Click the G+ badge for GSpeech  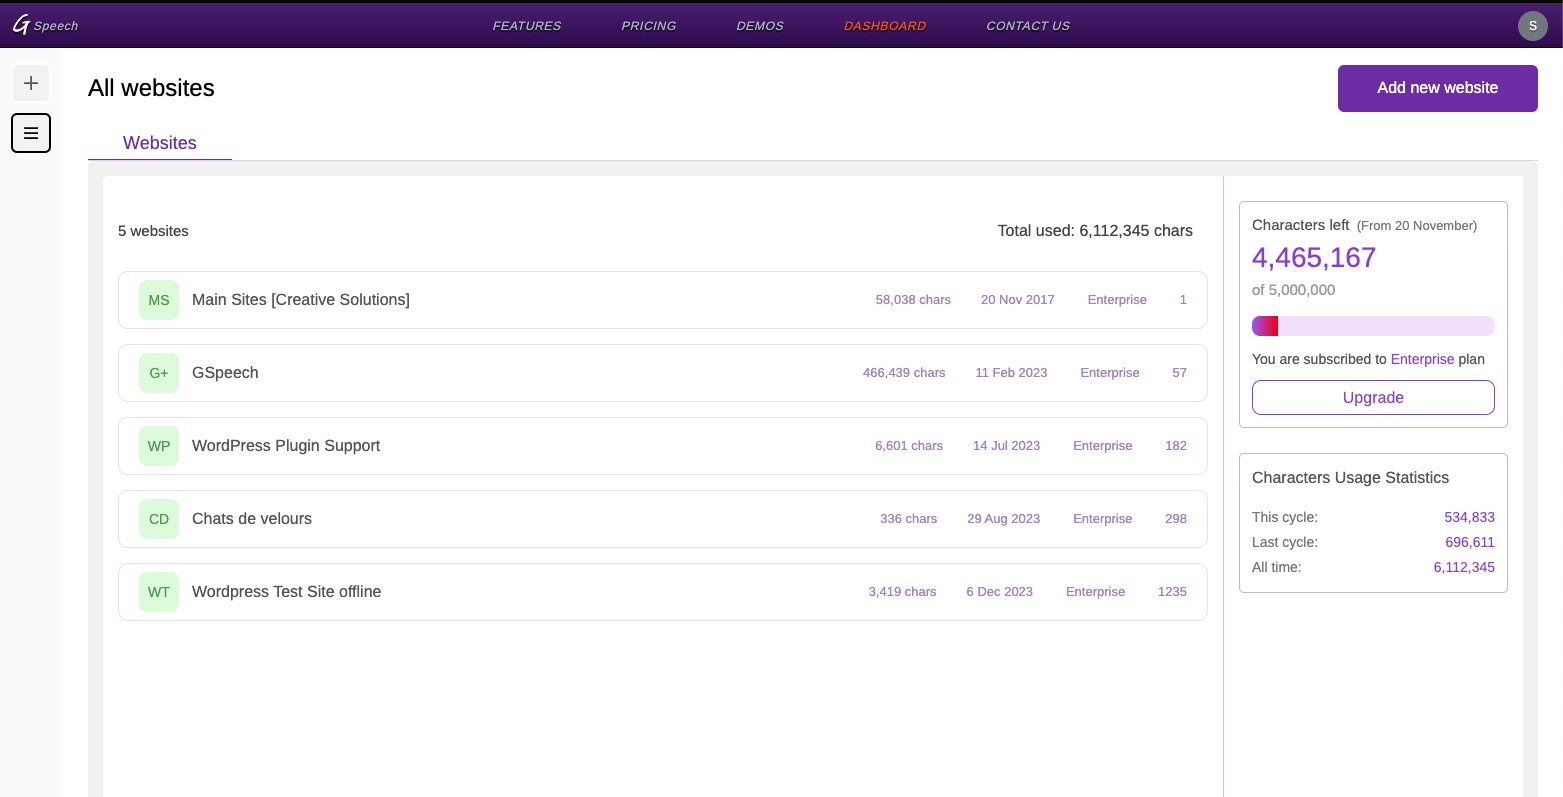point(159,373)
